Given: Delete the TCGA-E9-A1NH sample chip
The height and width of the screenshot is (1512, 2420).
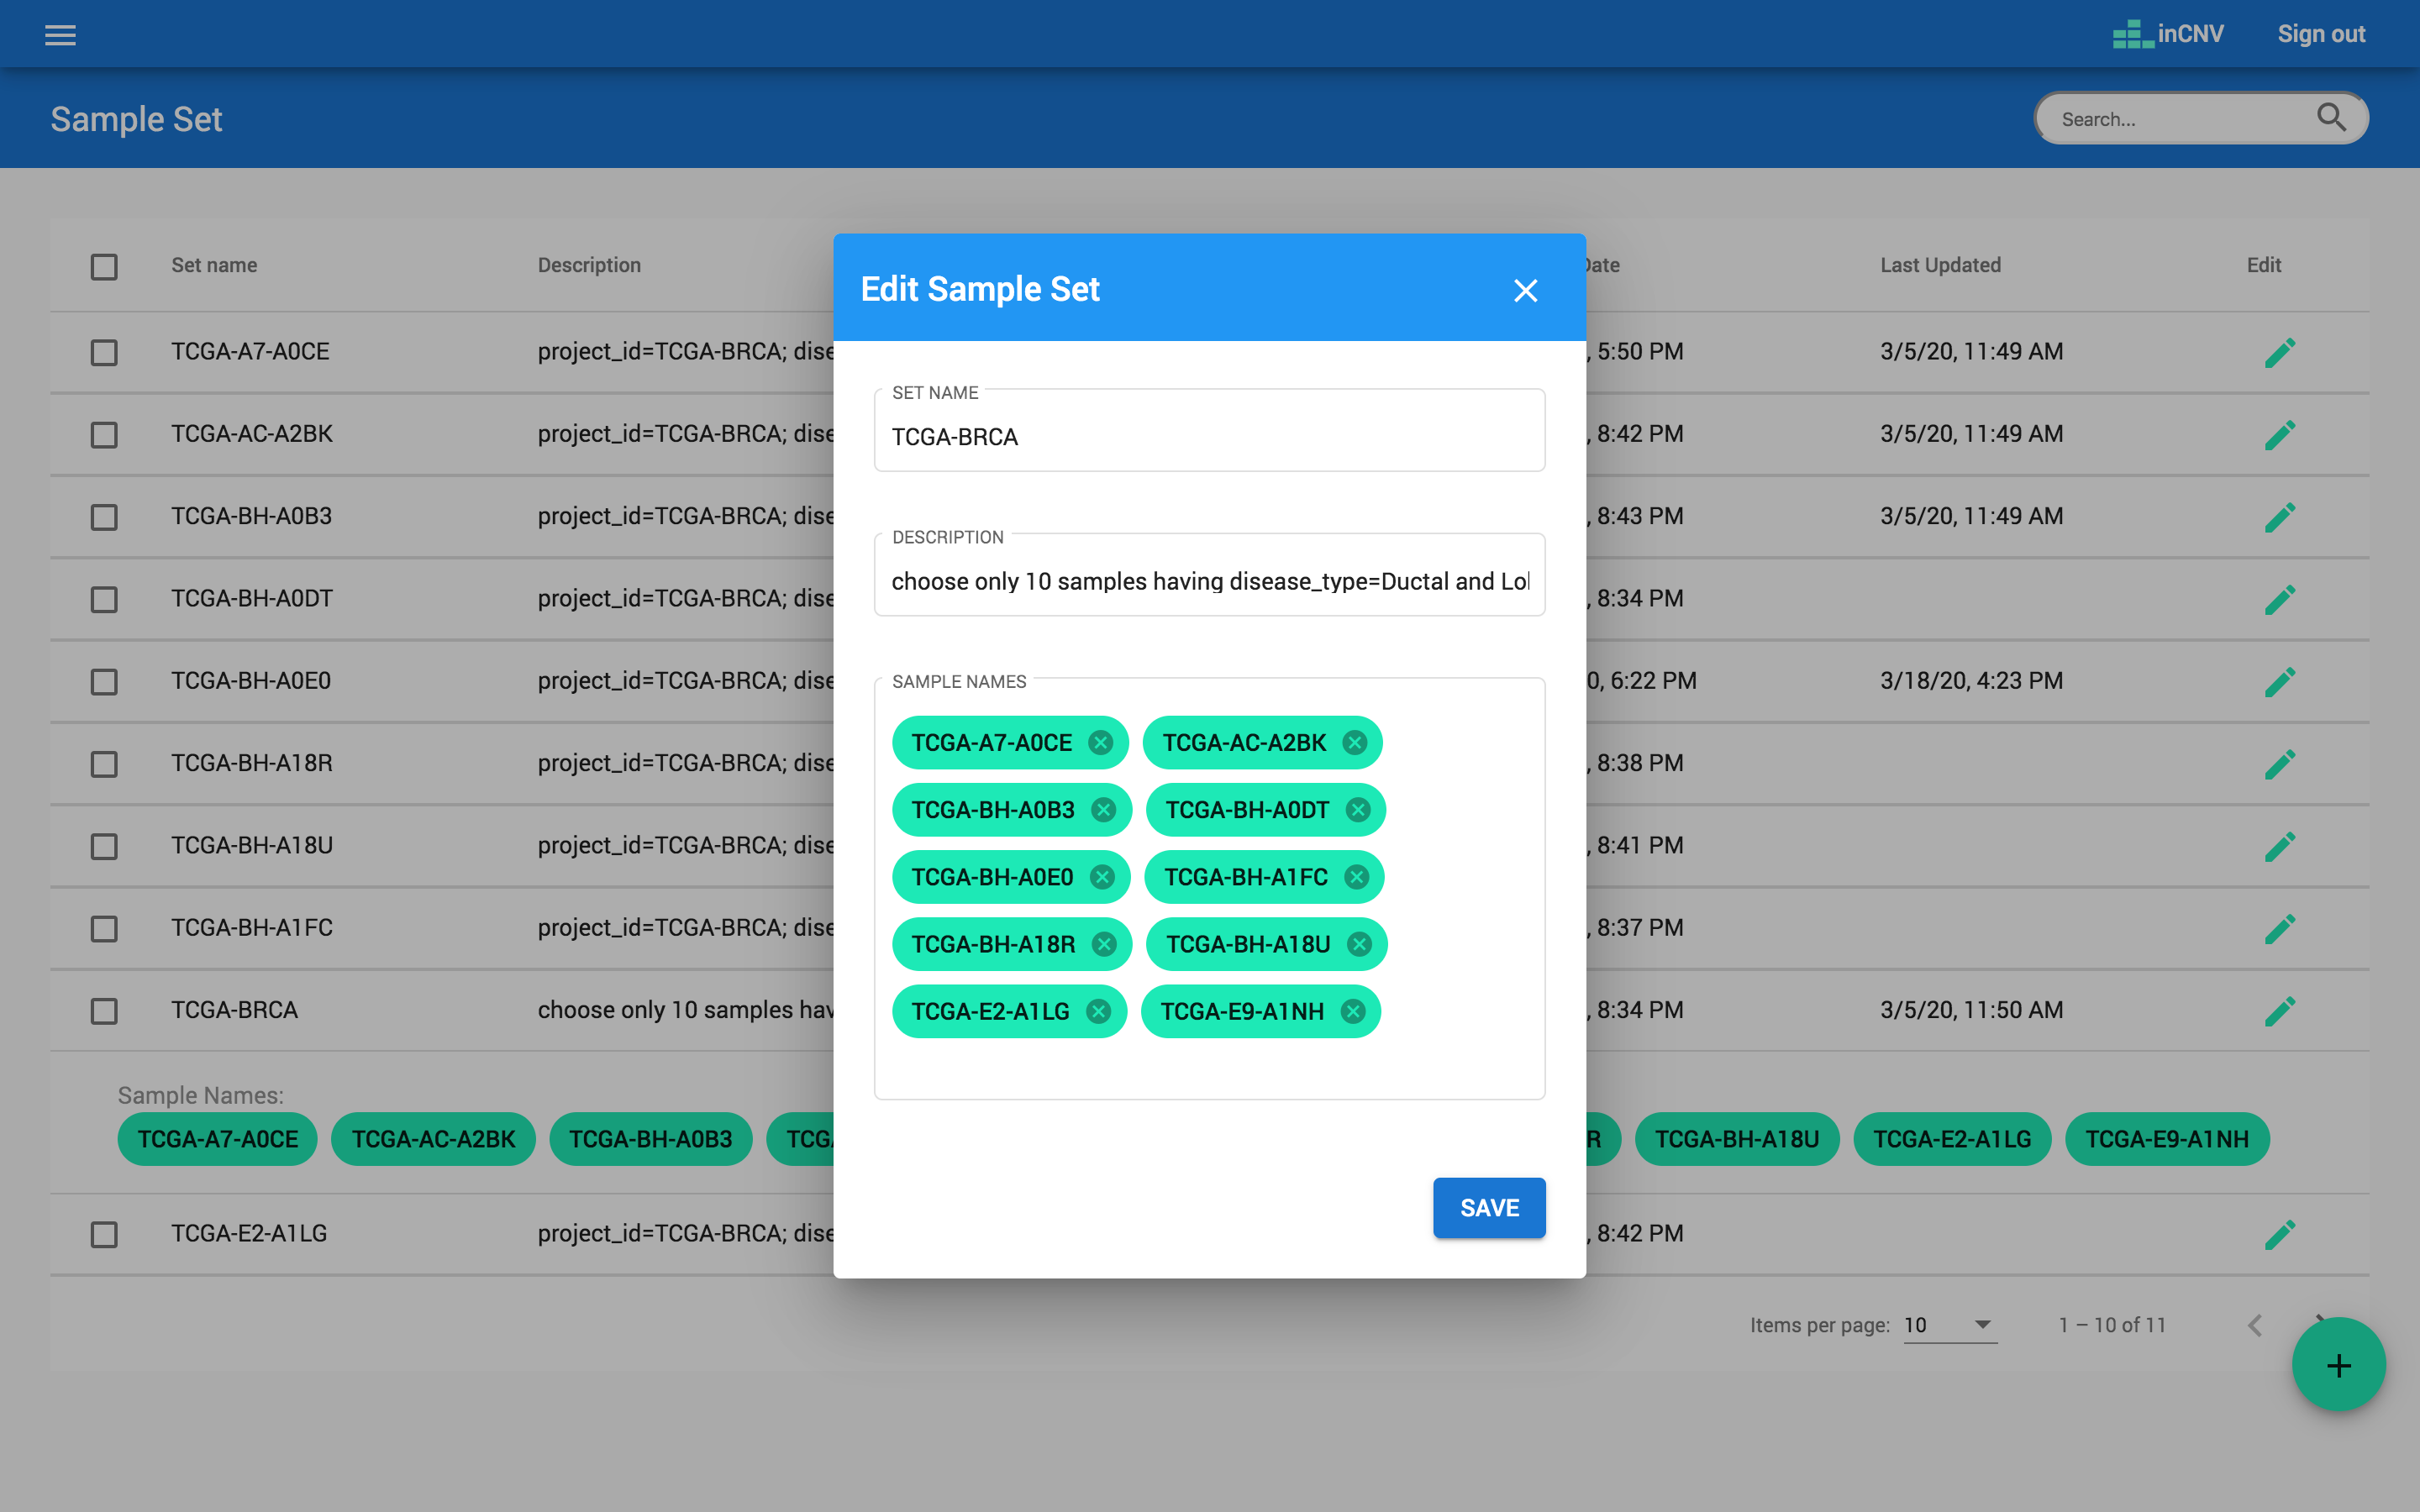Looking at the screenshot, I should 1352,1012.
